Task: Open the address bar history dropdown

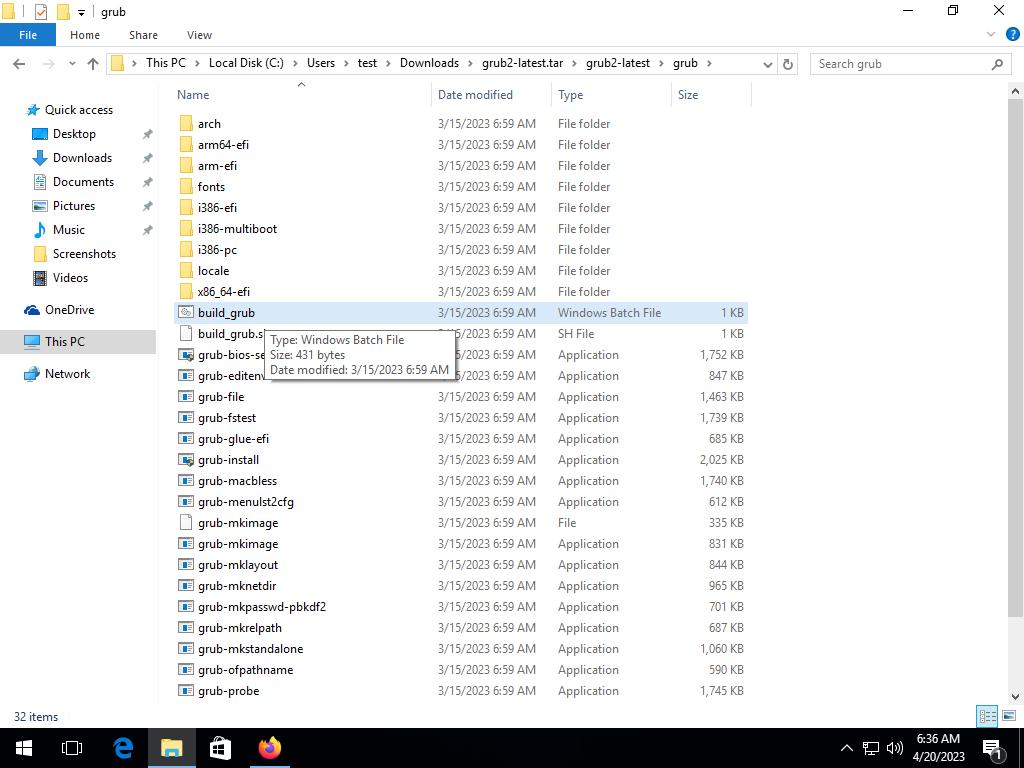Action: pyautogui.click(x=767, y=64)
